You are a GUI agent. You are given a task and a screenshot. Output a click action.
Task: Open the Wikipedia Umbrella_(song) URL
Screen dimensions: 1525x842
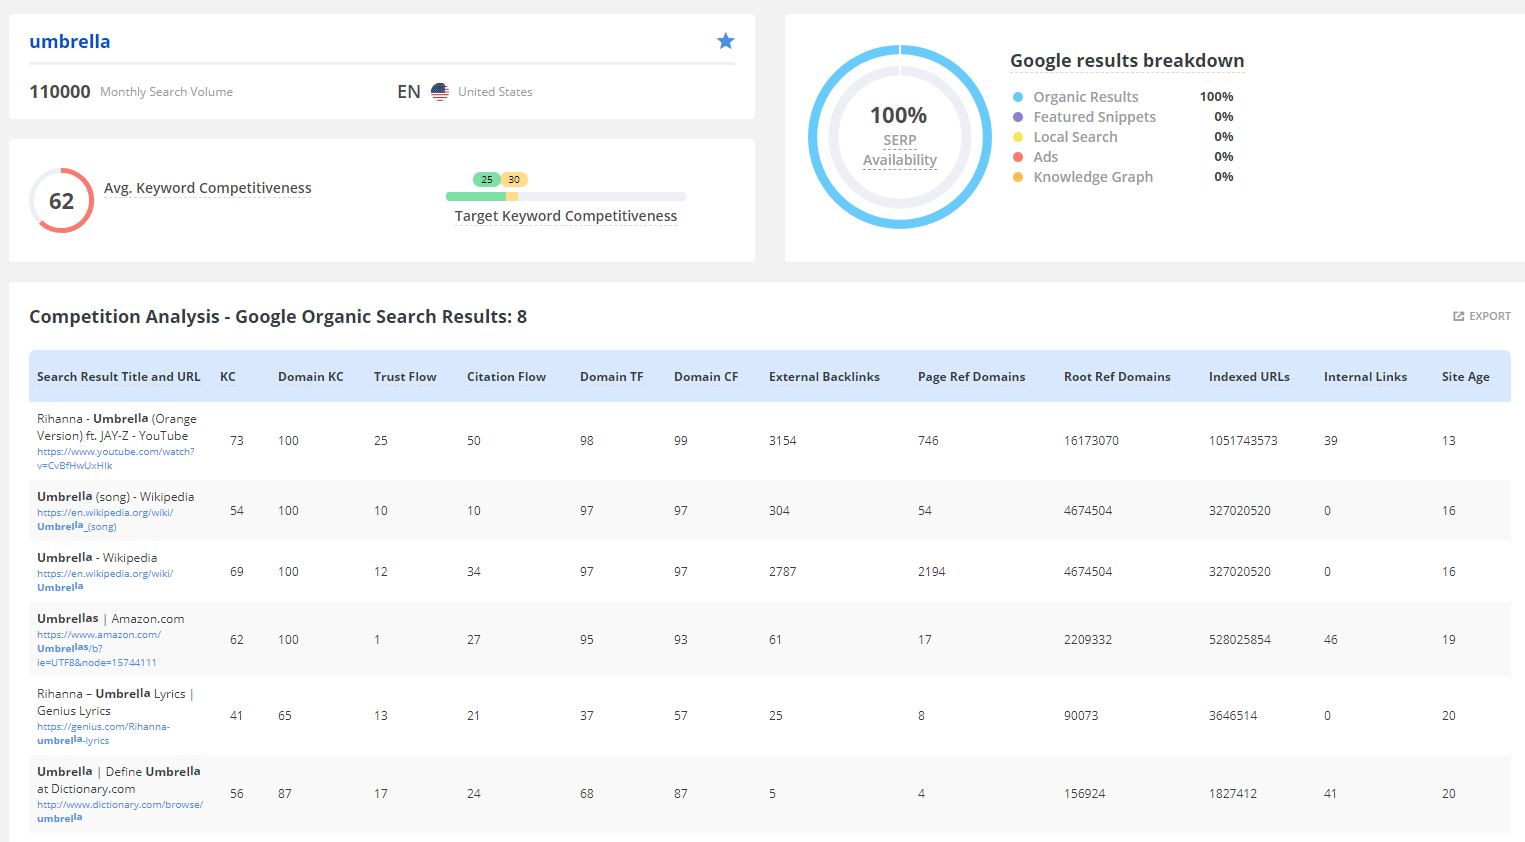105,519
